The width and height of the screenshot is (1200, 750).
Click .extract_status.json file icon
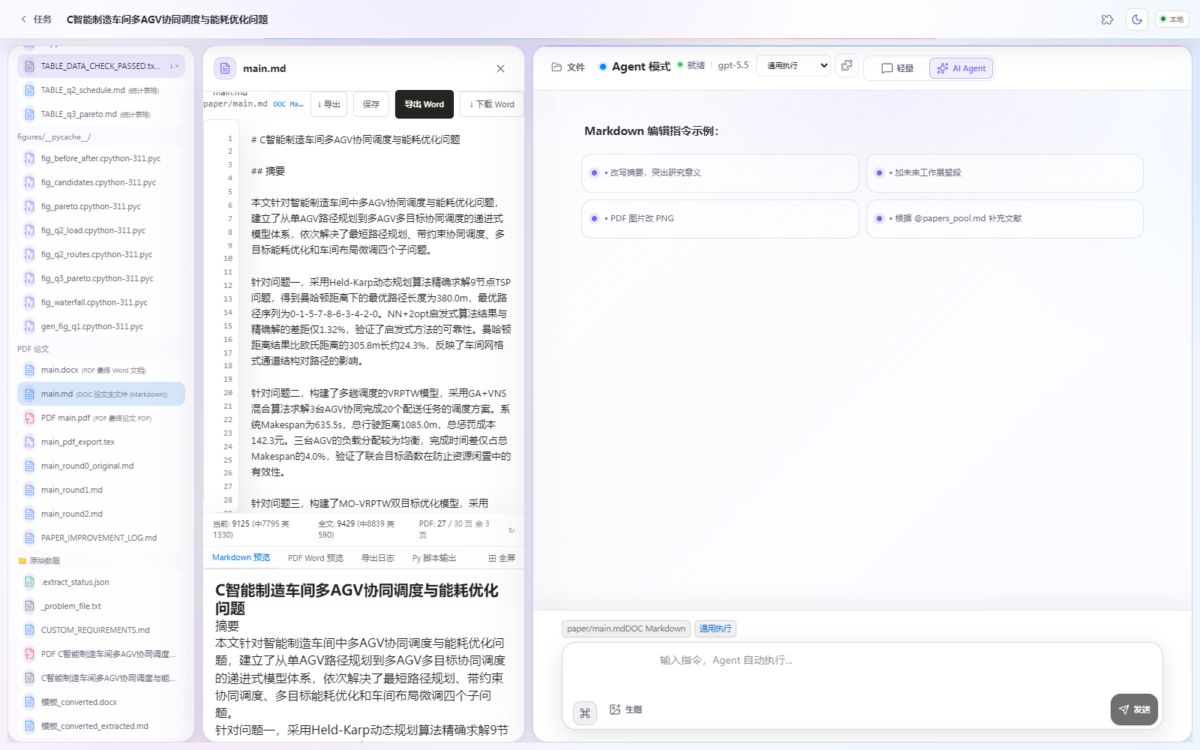pyautogui.click(x=29, y=582)
